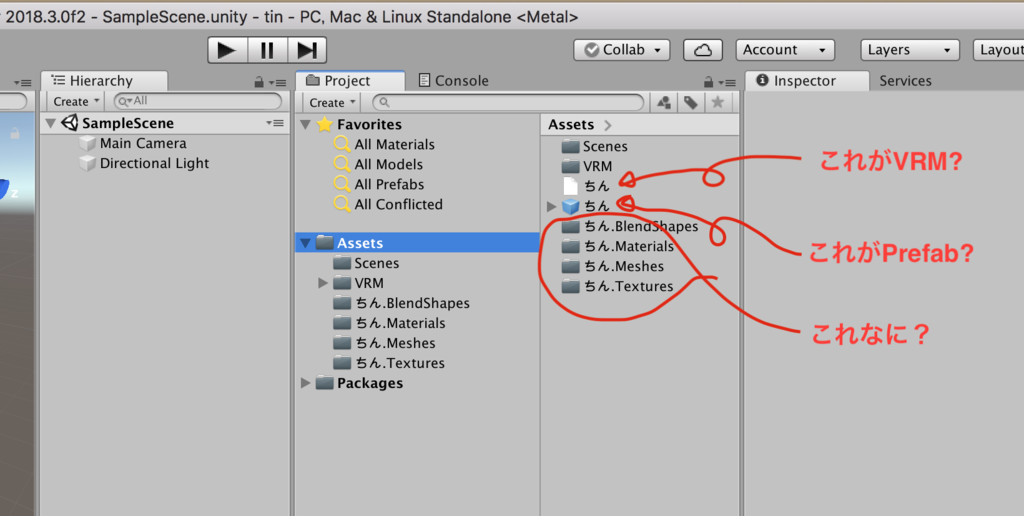The image size is (1024, 516).
Task: Select Scenes folder in the project tree
Action: tap(376, 263)
